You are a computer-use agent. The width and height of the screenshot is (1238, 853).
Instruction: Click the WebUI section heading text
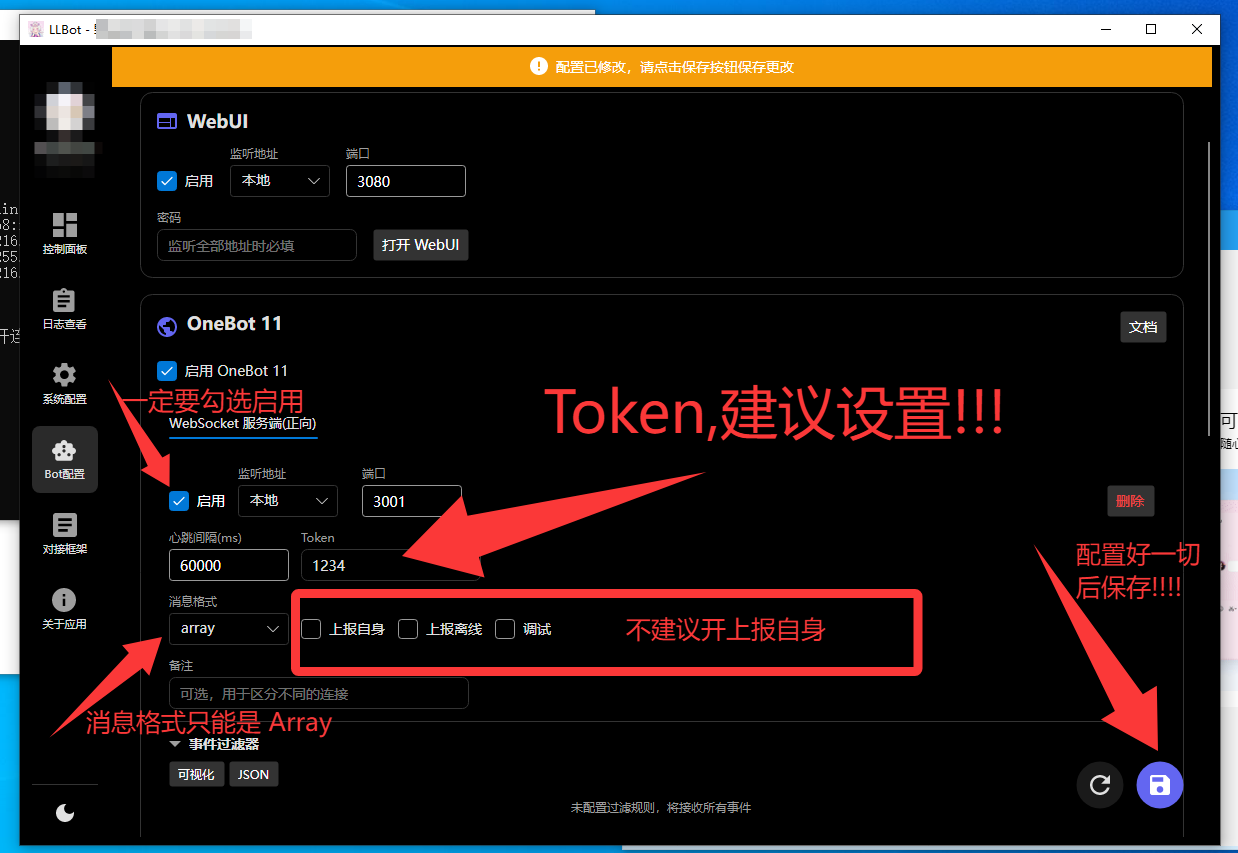tap(218, 121)
